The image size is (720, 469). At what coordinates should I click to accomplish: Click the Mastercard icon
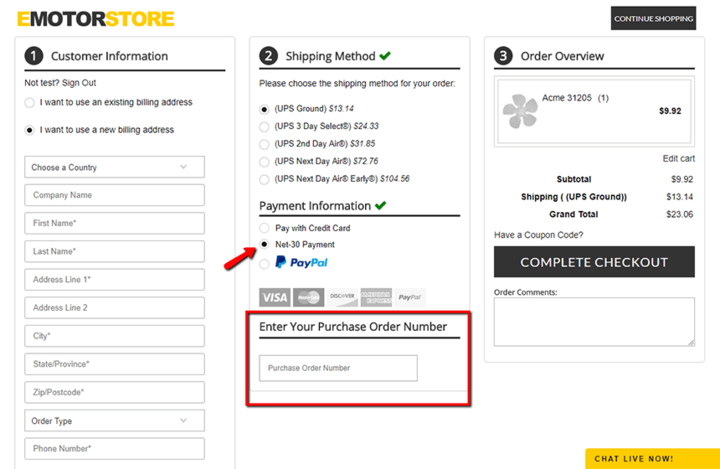309,297
